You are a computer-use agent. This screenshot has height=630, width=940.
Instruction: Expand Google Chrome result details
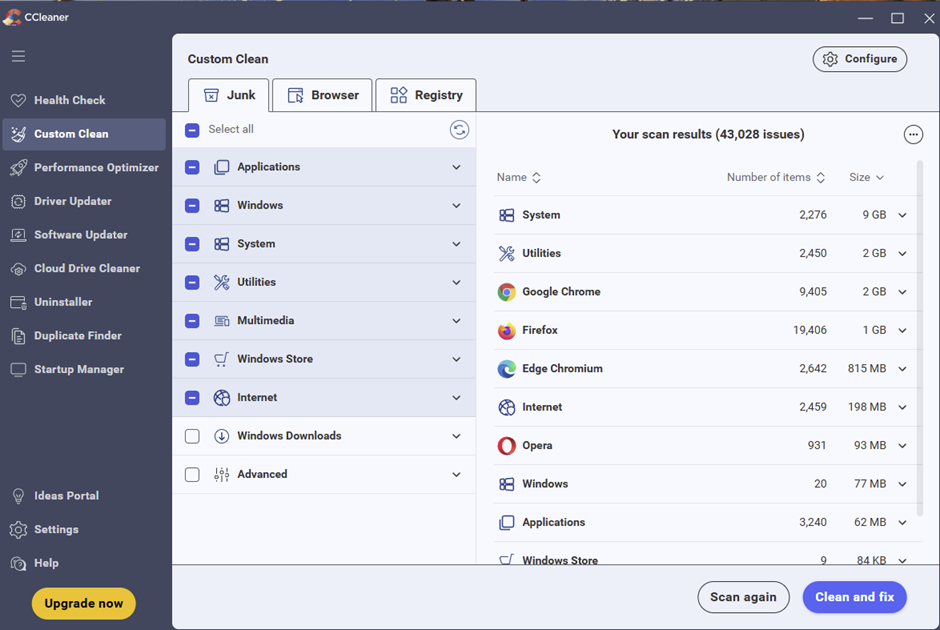pyautogui.click(x=902, y=292)
